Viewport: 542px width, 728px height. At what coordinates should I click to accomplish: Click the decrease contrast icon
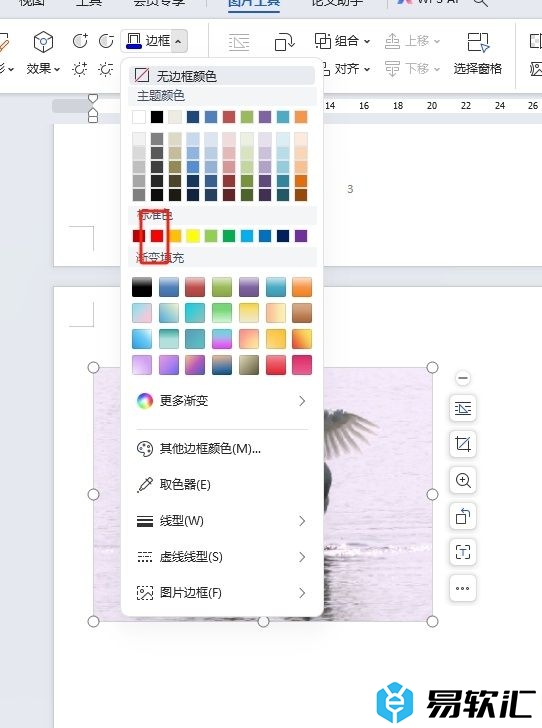106,41
